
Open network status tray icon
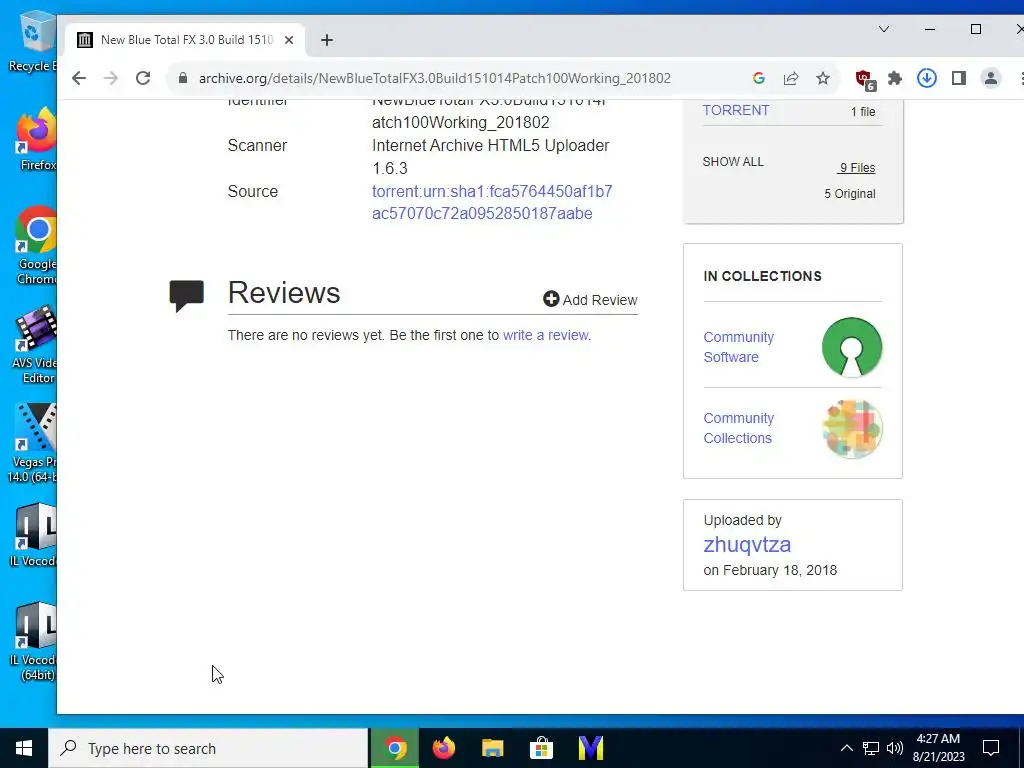(x=871, y=748)
